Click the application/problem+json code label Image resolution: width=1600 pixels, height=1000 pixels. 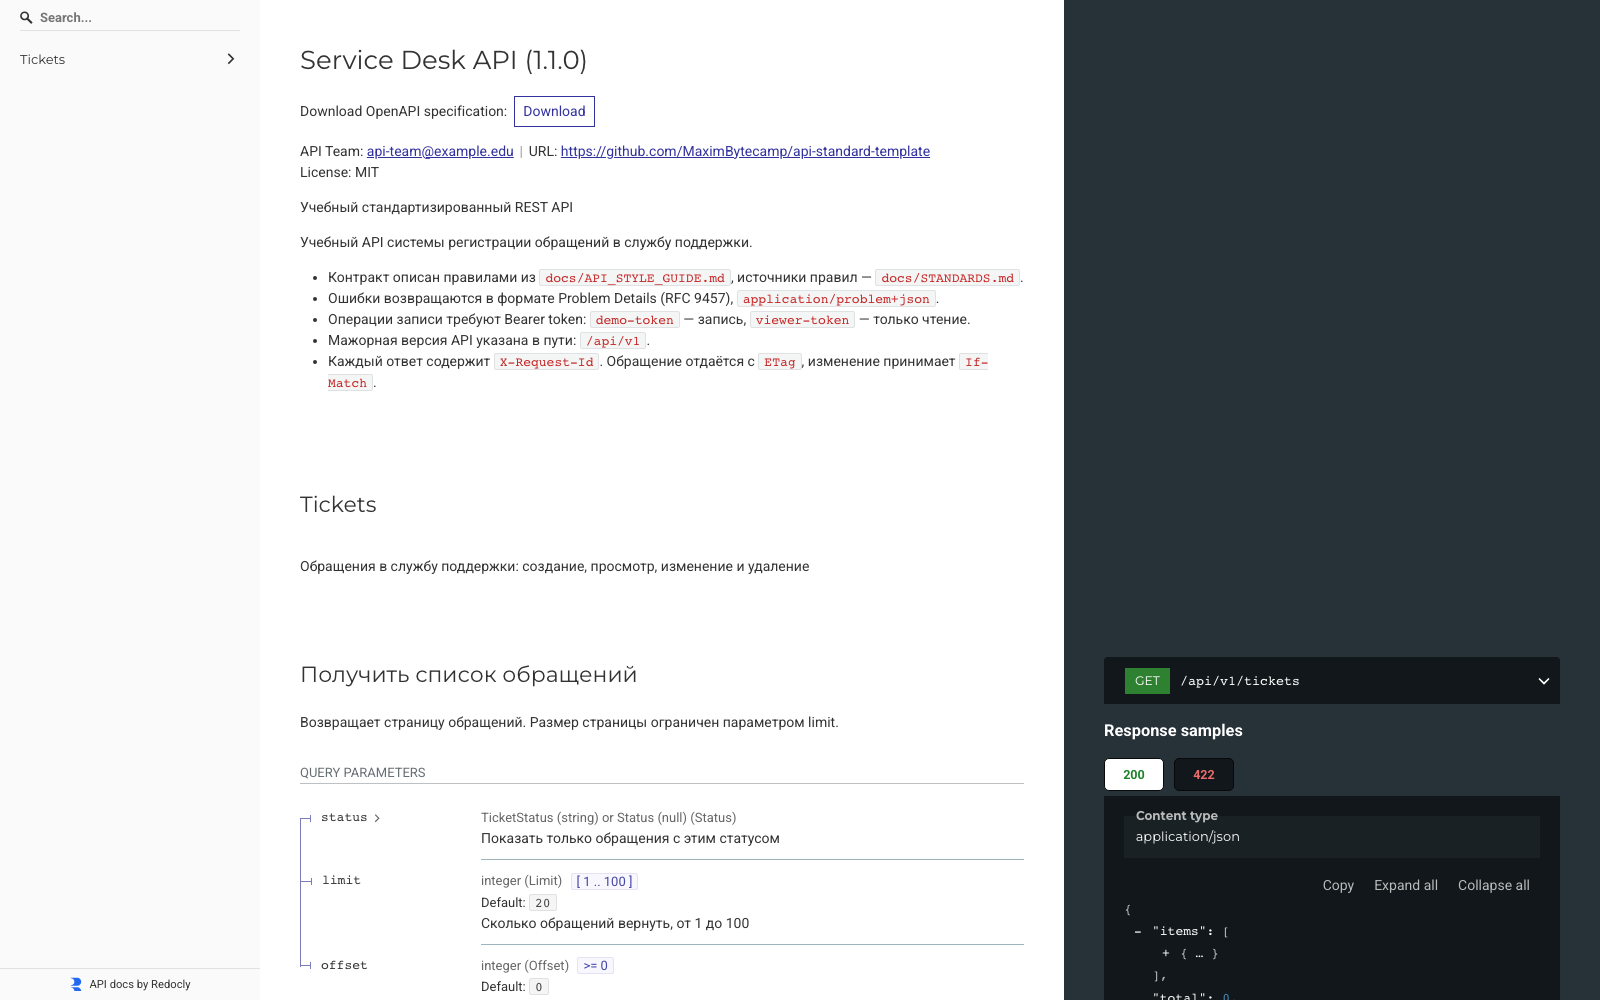pos(836,299)
